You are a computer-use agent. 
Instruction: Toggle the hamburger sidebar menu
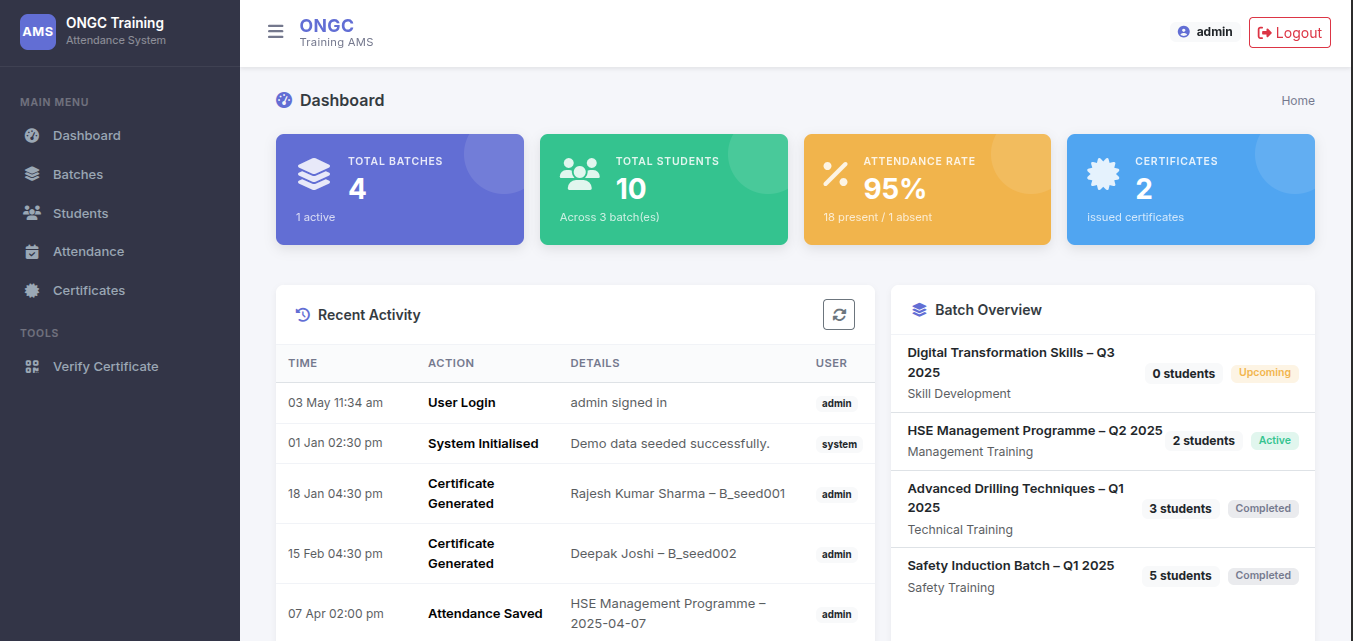point(276,32)
